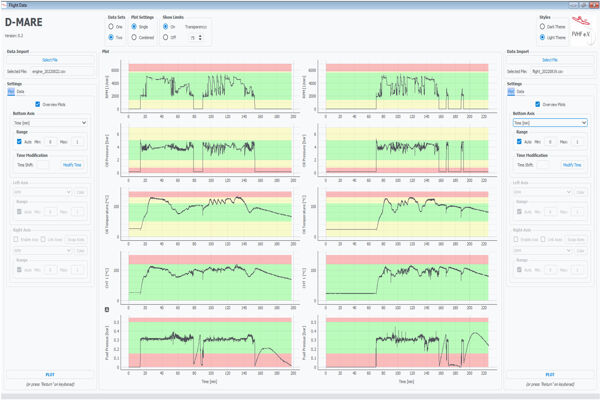Select the One data set radio button

pos(110,27)
